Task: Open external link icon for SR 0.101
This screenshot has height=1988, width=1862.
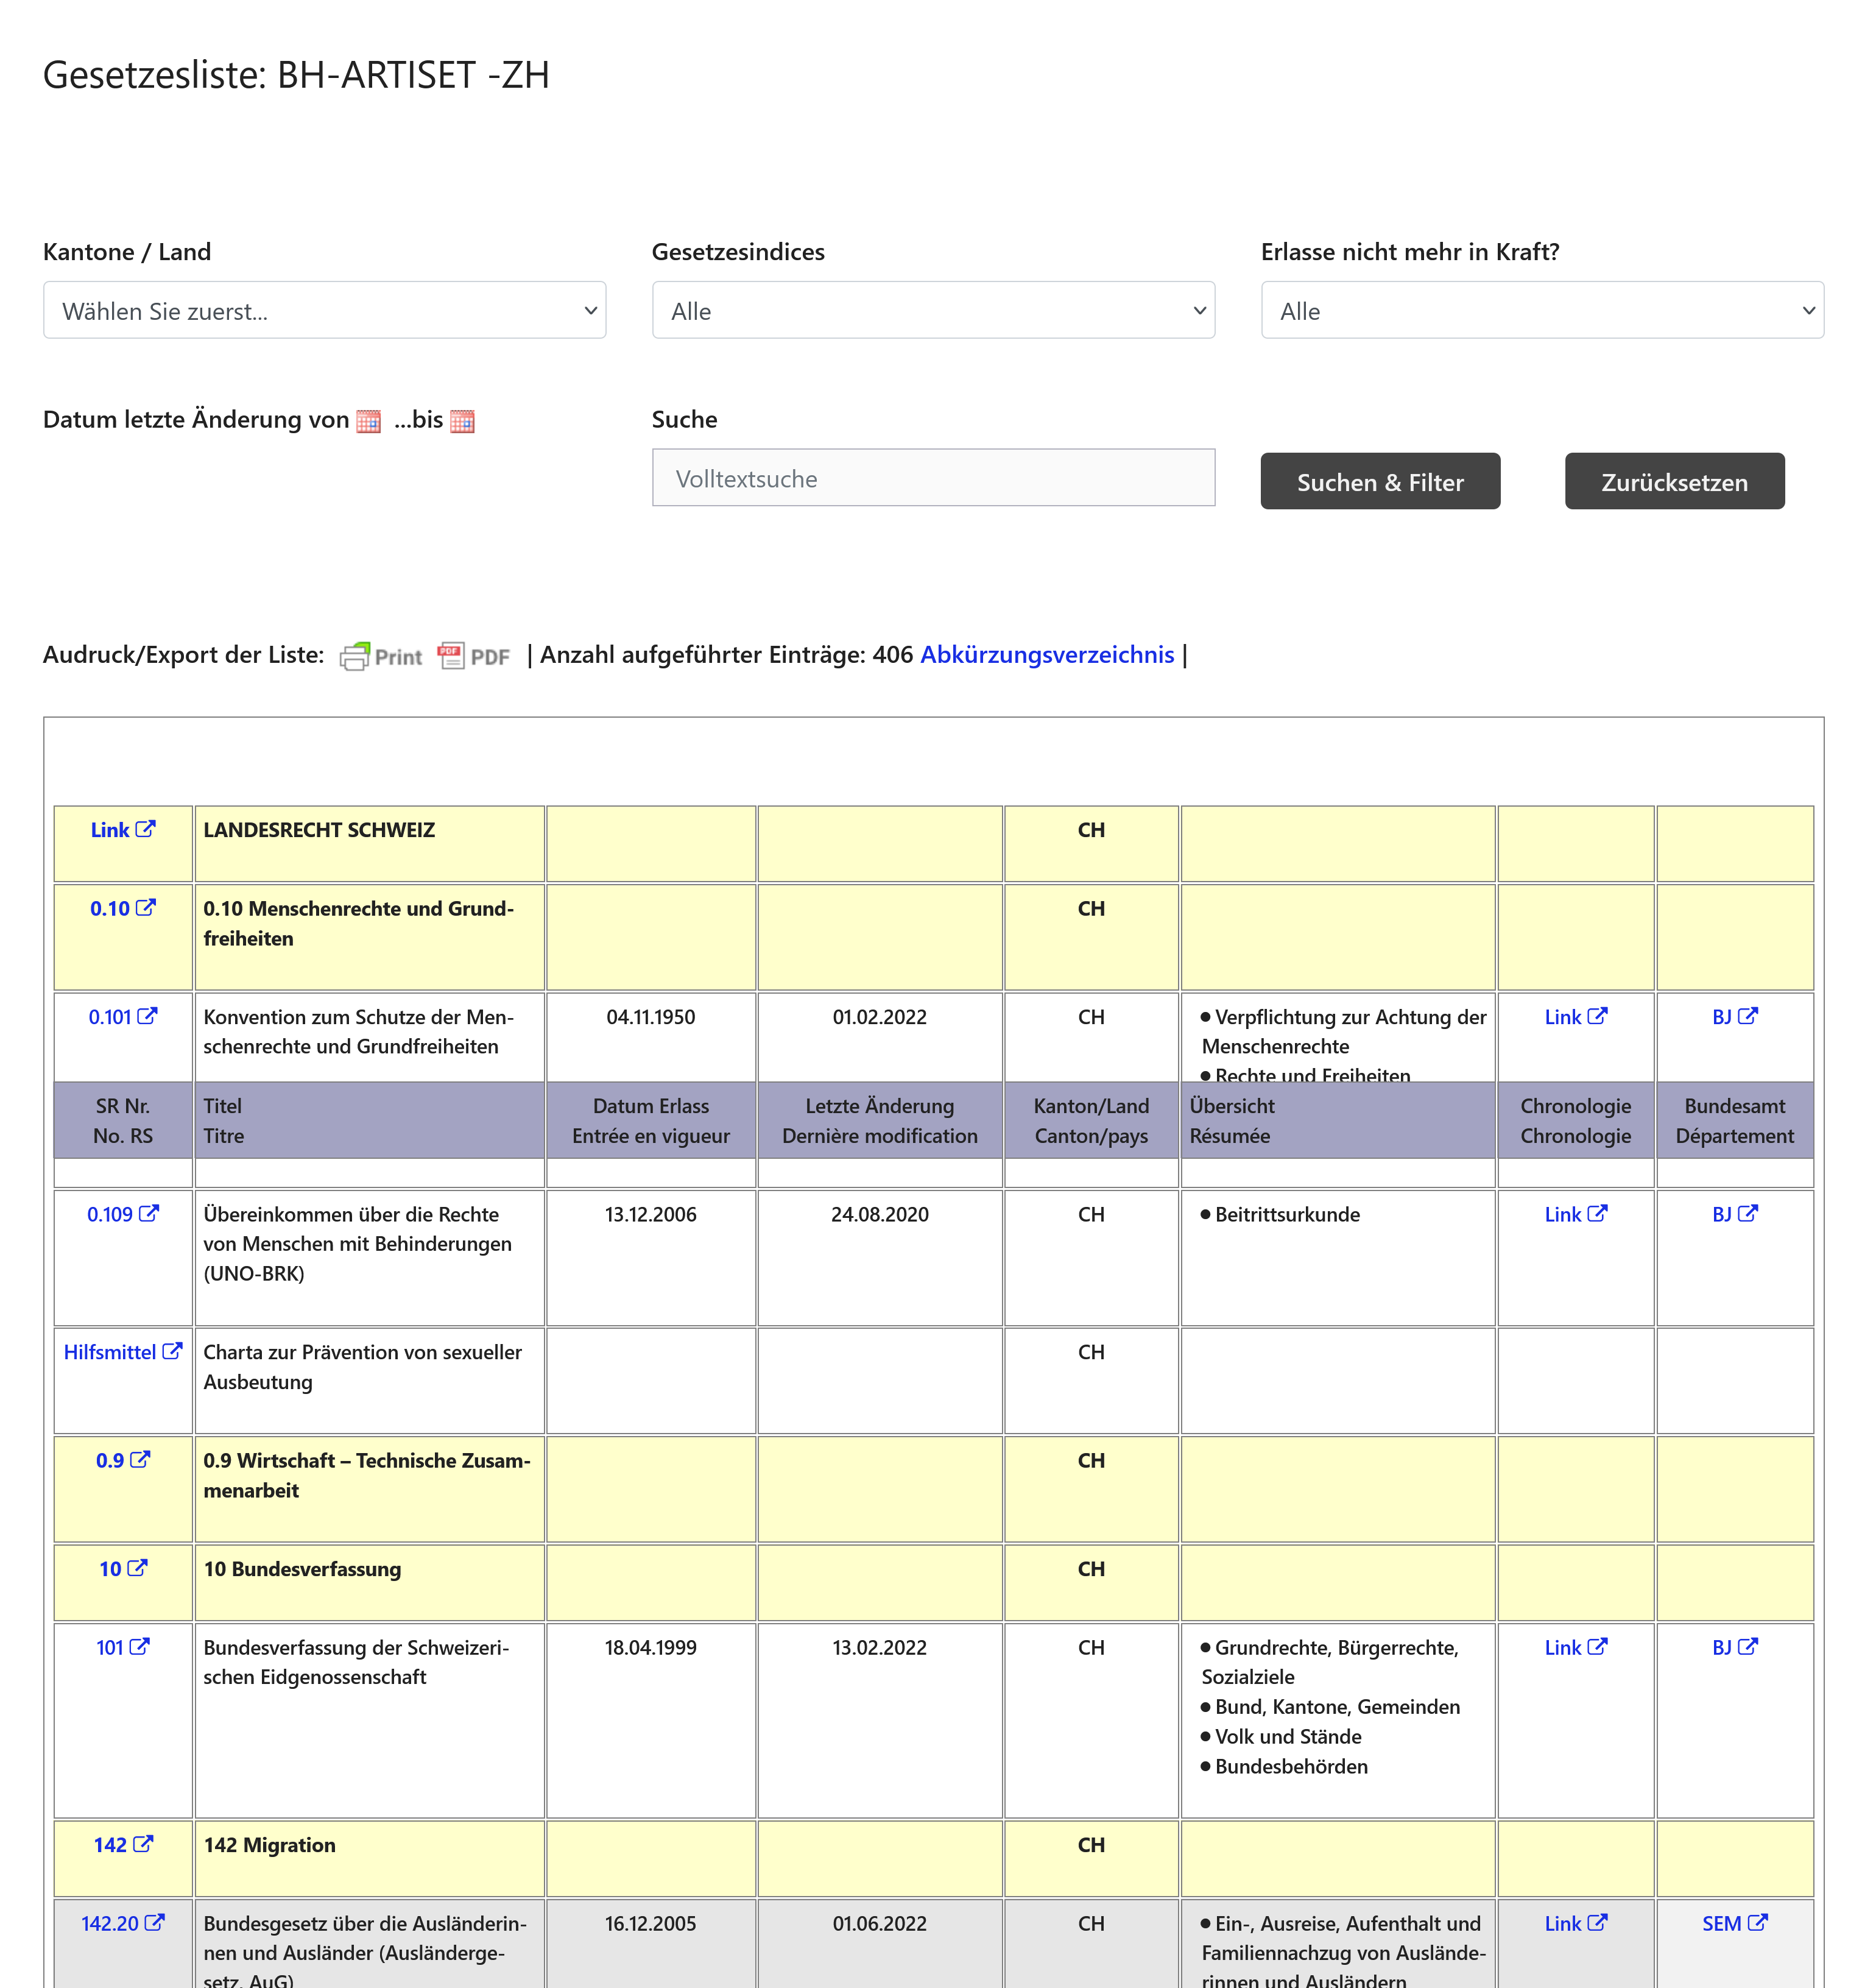Action: point(147,1016)
